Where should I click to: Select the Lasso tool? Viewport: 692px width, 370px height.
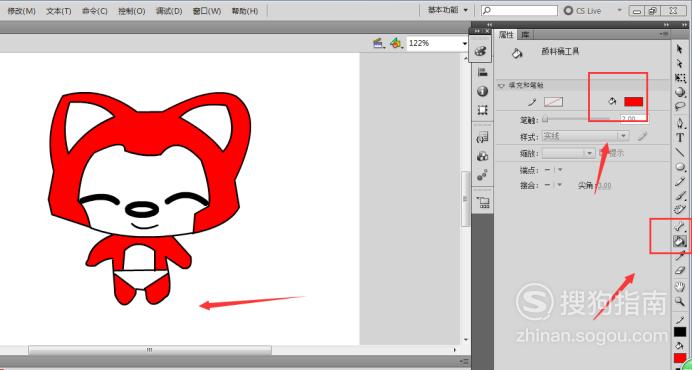680,107
